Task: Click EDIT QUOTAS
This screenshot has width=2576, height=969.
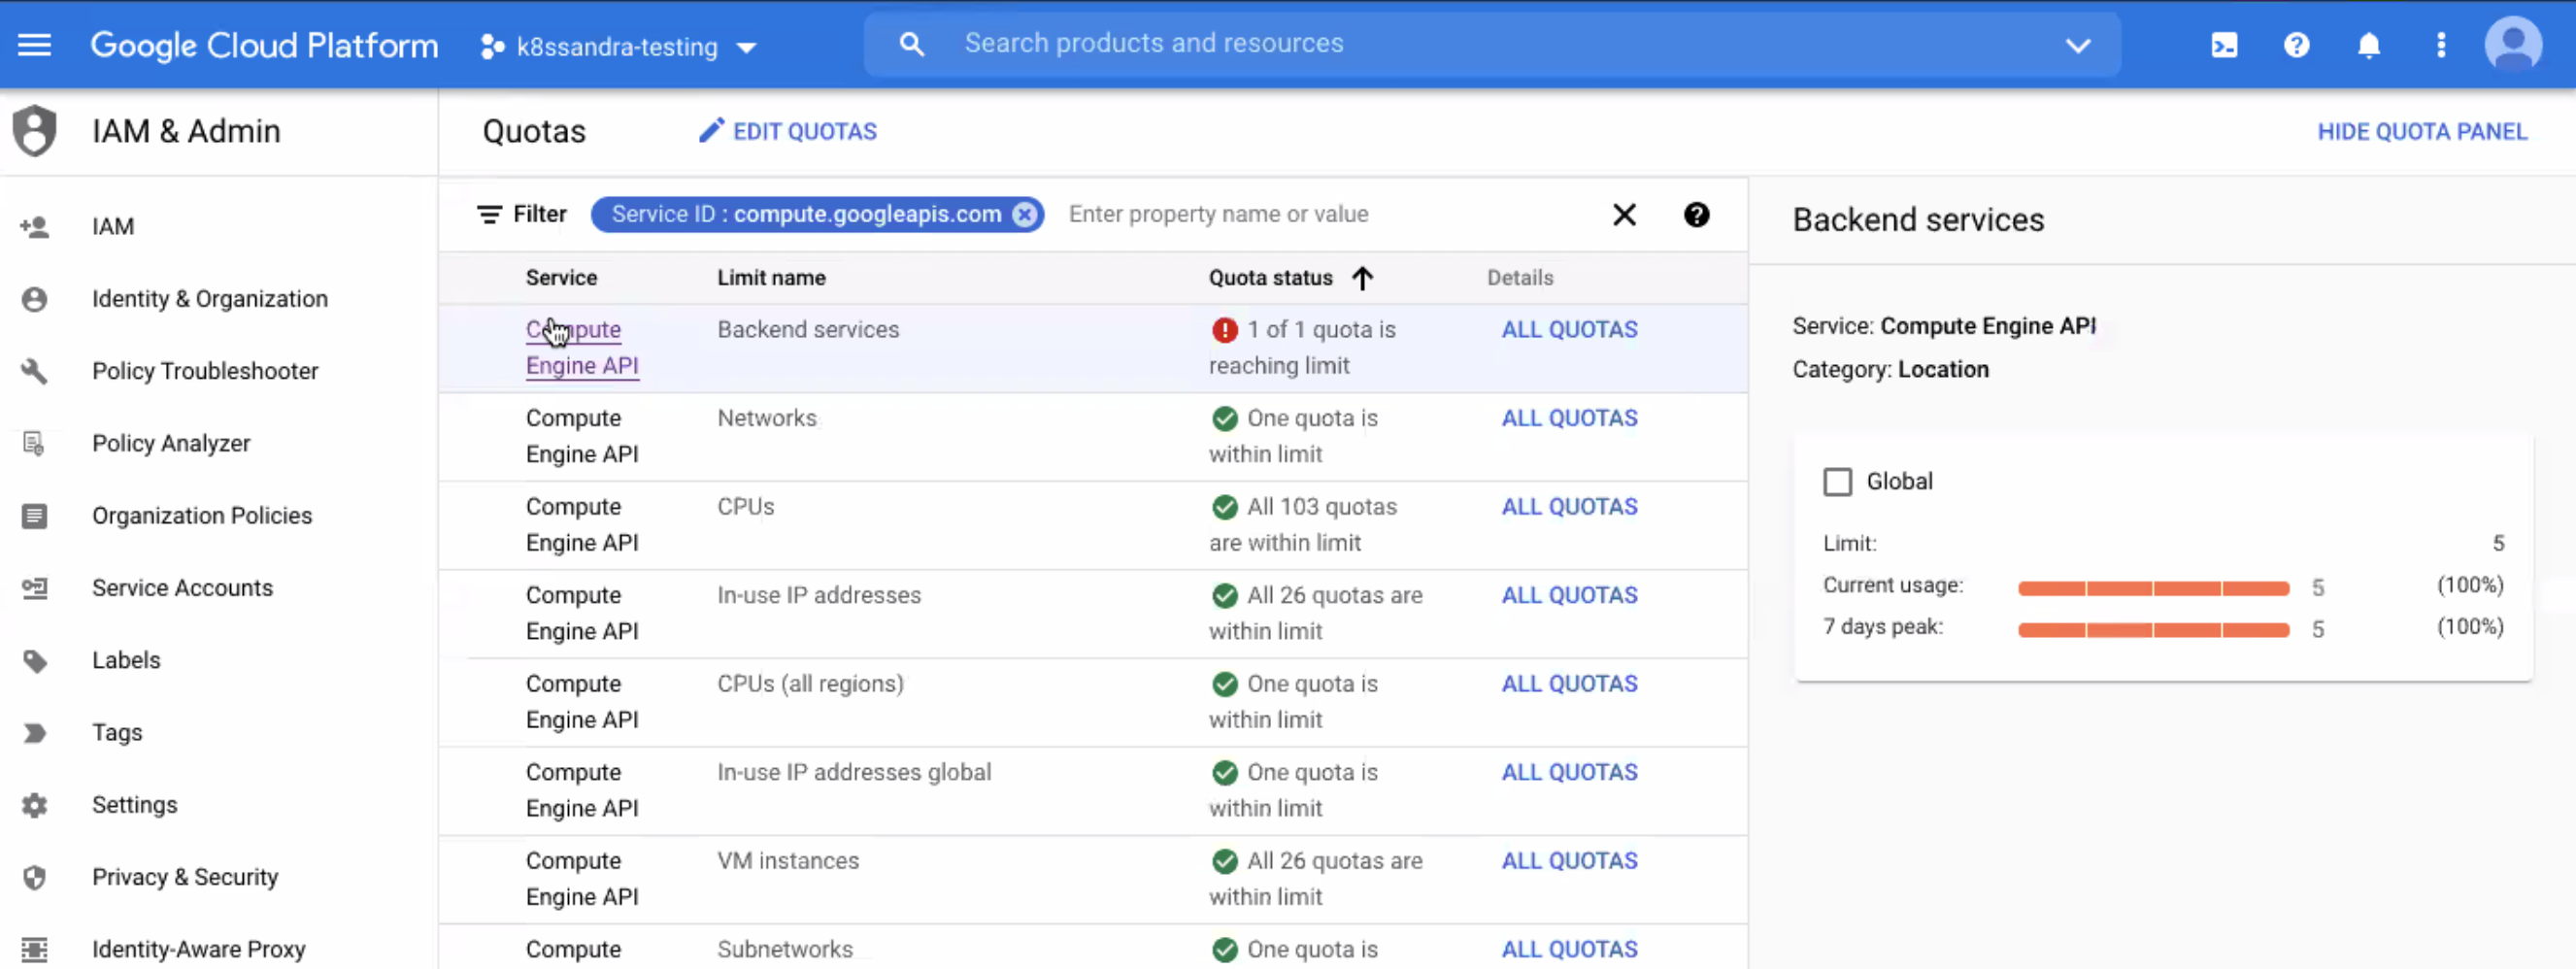Action: tap(787, 131)
